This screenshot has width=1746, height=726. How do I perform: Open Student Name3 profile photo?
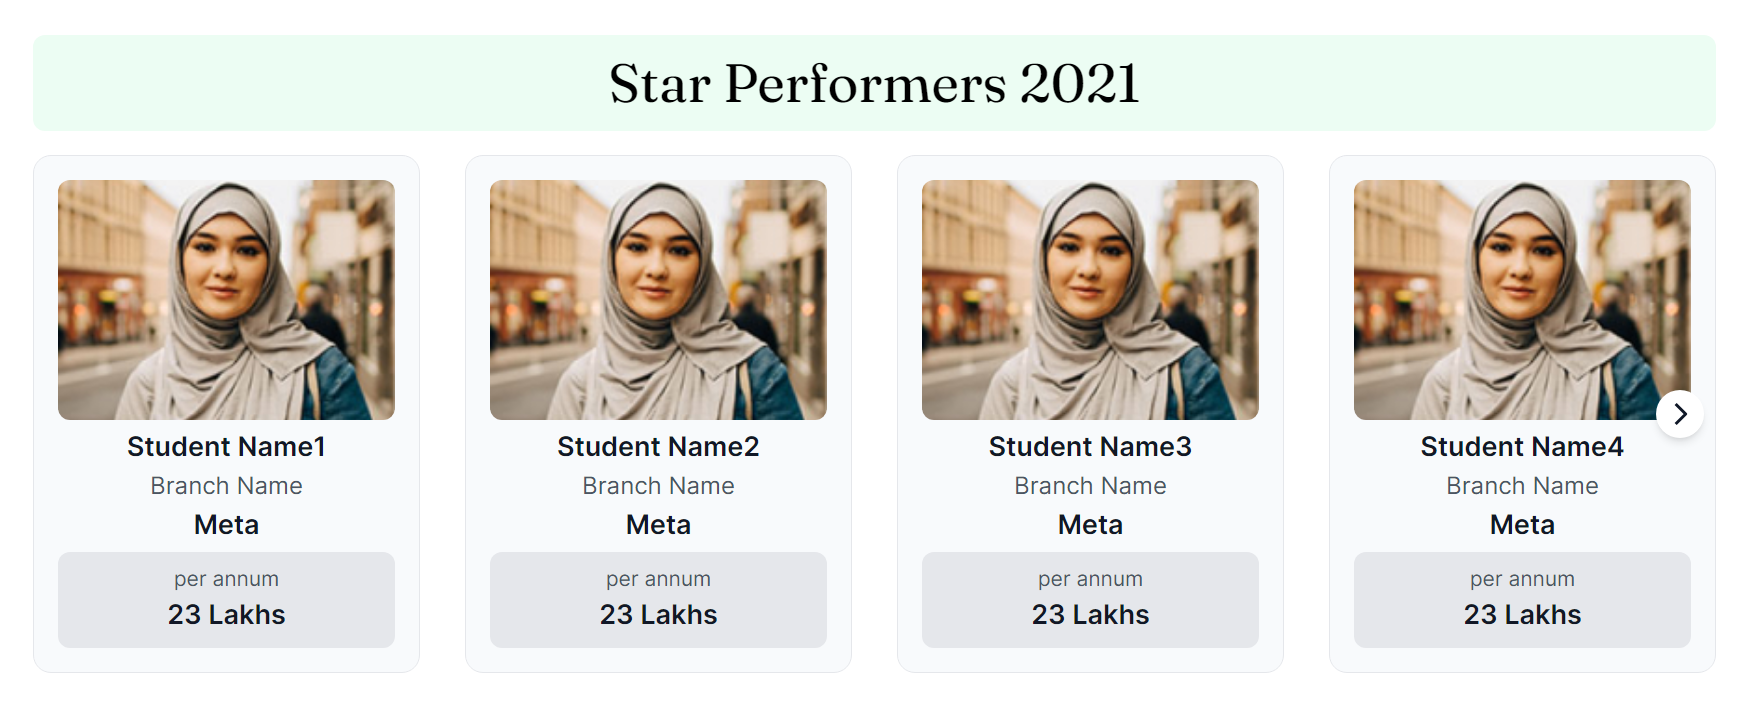1090,299
